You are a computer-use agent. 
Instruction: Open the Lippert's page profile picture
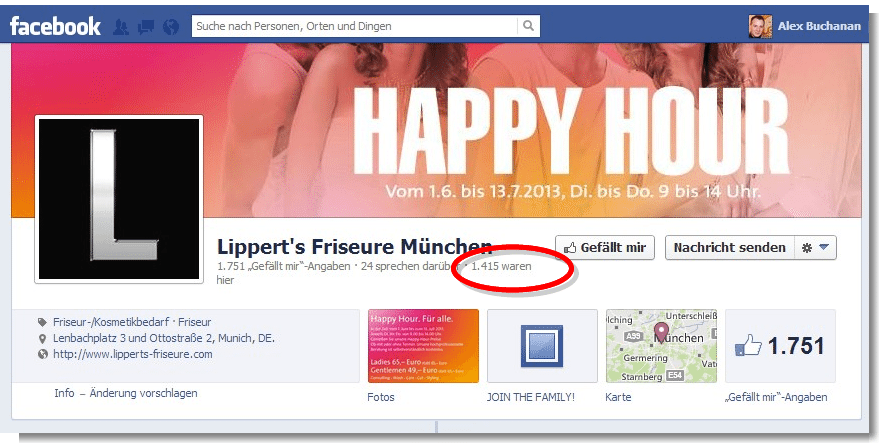coord(119,199)
